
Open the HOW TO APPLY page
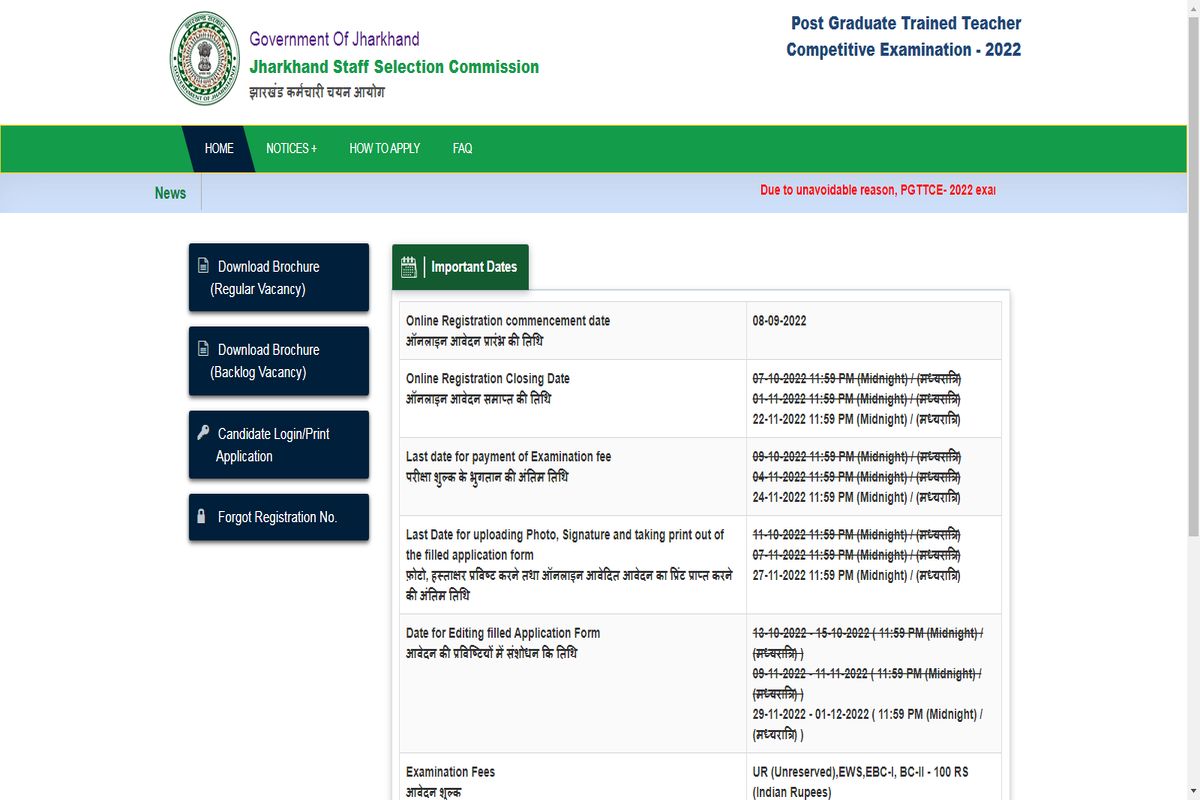point(384,148)
